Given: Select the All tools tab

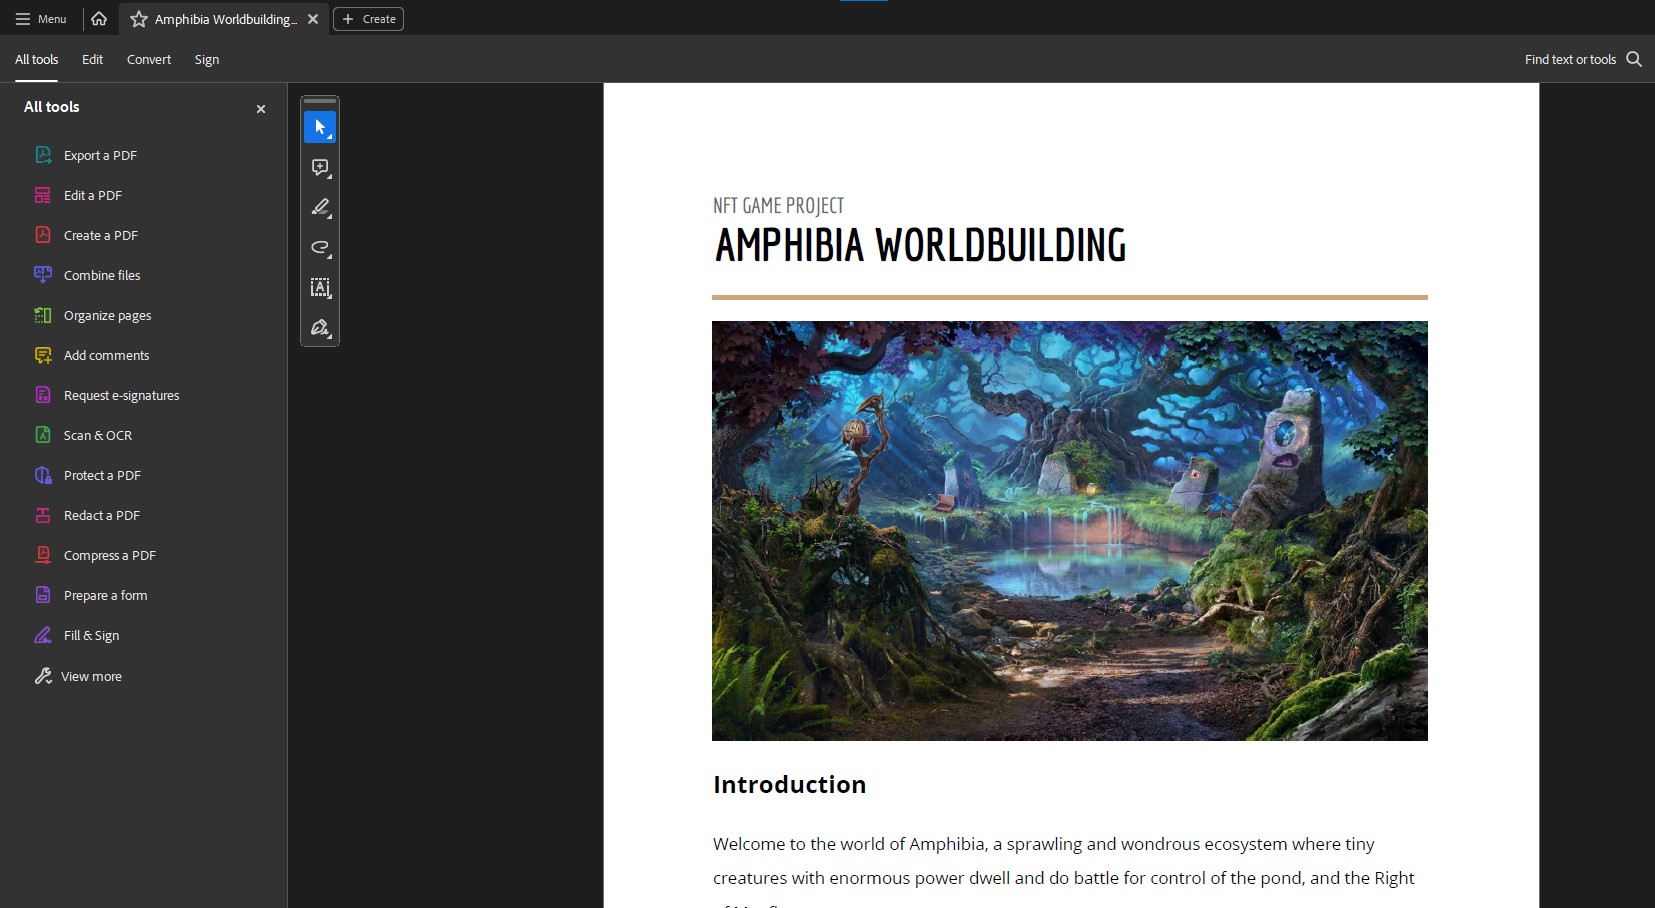Looking at the screenshot, I should 36,60.
